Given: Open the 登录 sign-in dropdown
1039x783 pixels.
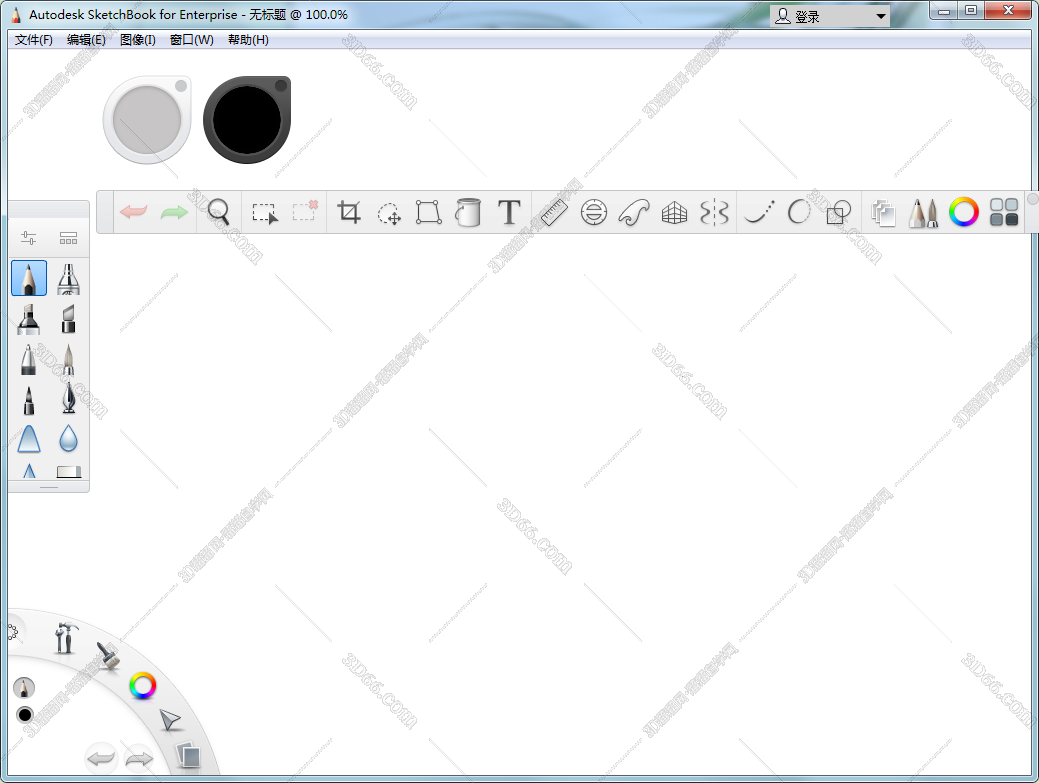Looking at the screenshot, I should (x=830, y=16).
